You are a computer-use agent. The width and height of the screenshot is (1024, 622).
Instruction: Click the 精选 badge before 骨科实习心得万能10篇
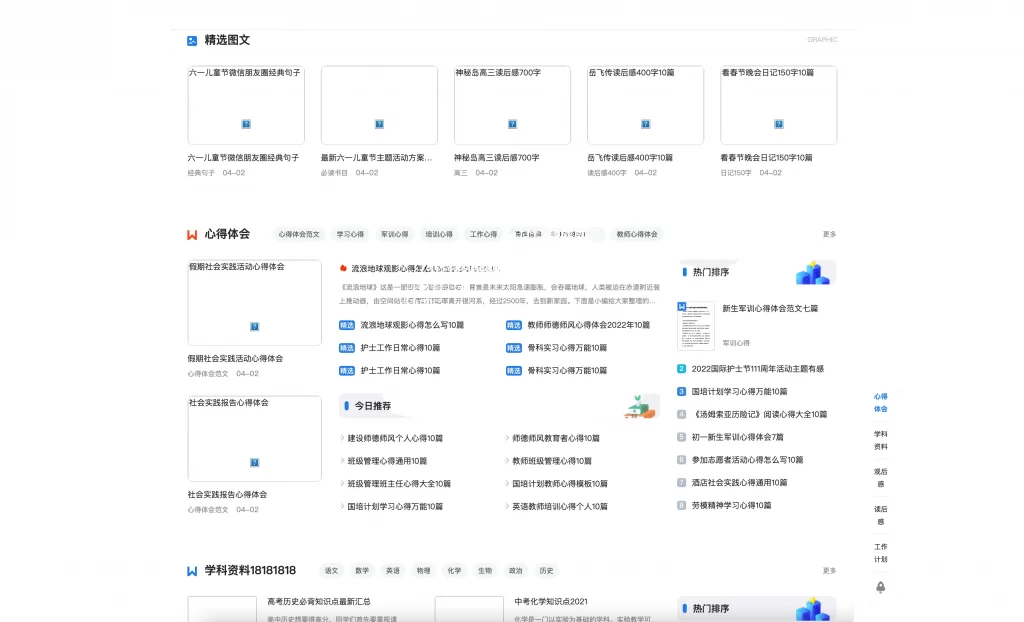point(513,347)
